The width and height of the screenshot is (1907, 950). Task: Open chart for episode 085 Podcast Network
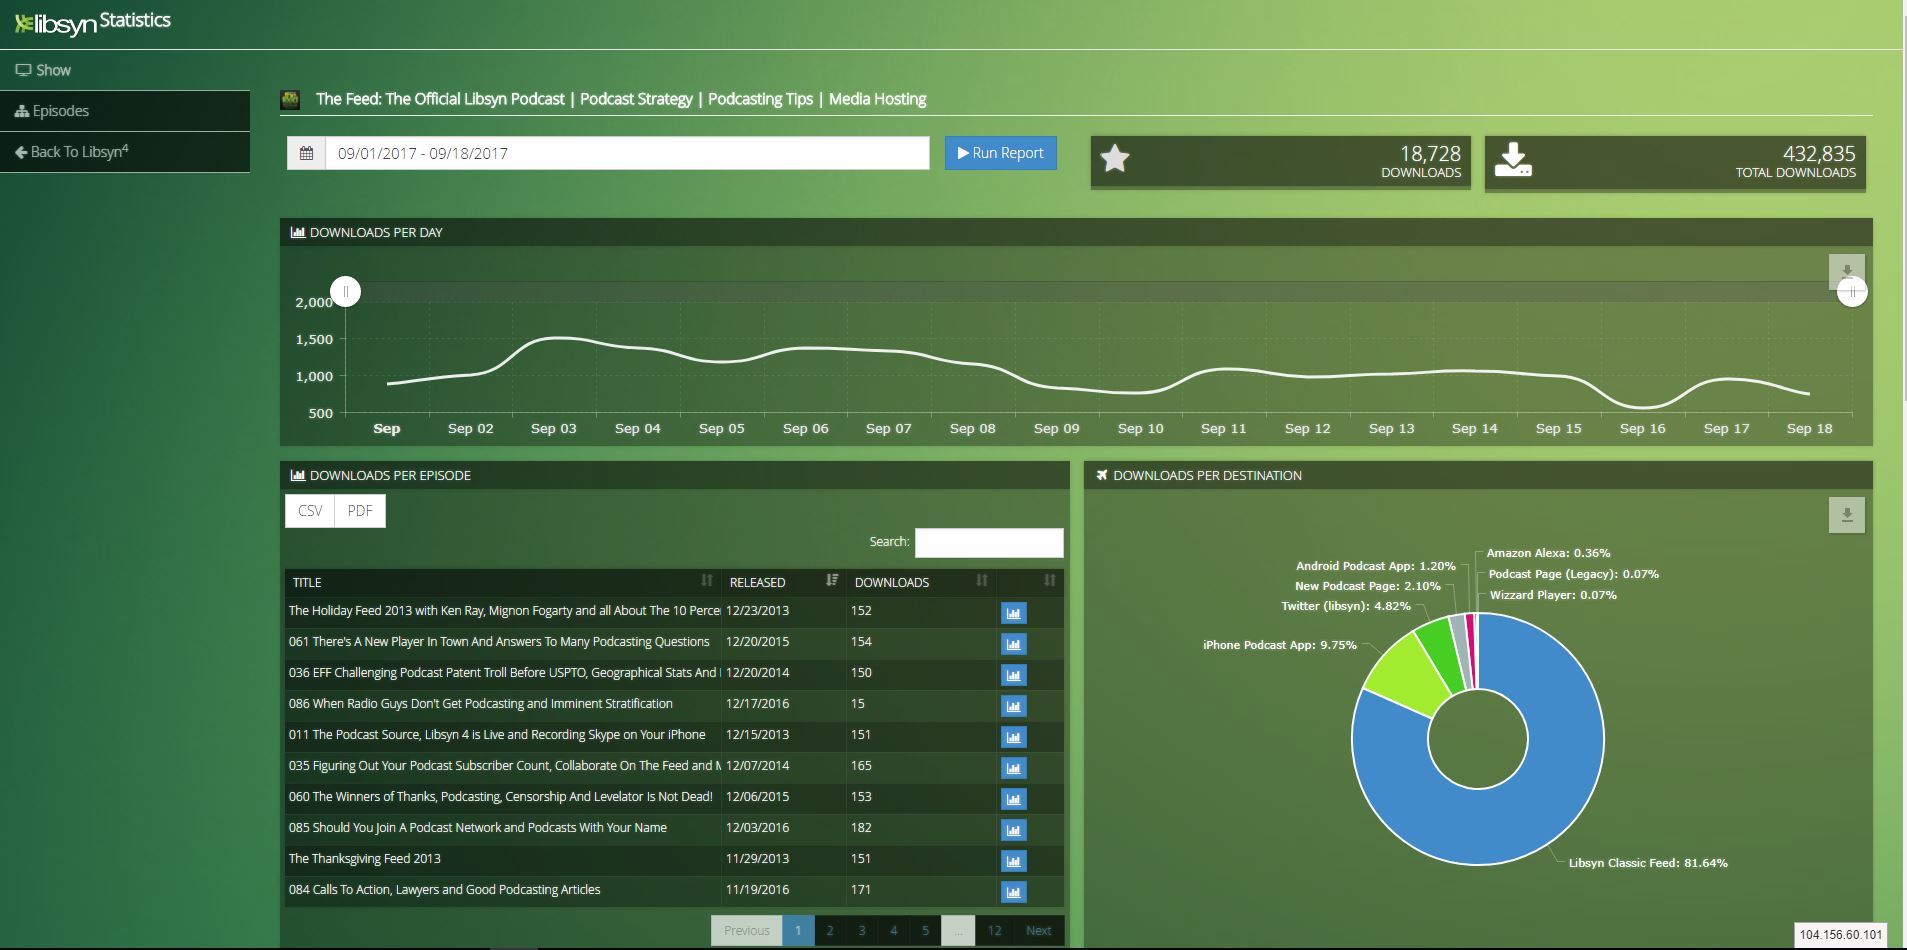pos(1013,831)
